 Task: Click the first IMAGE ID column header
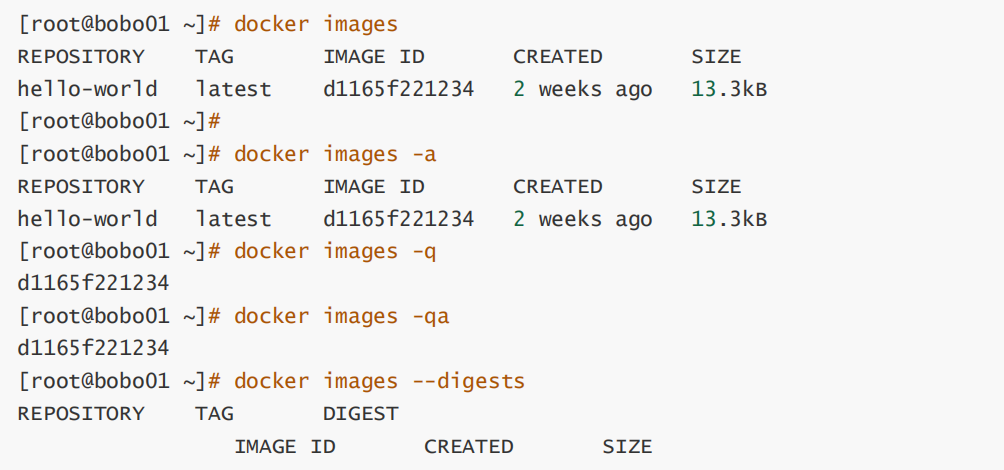tap(373, 57)
